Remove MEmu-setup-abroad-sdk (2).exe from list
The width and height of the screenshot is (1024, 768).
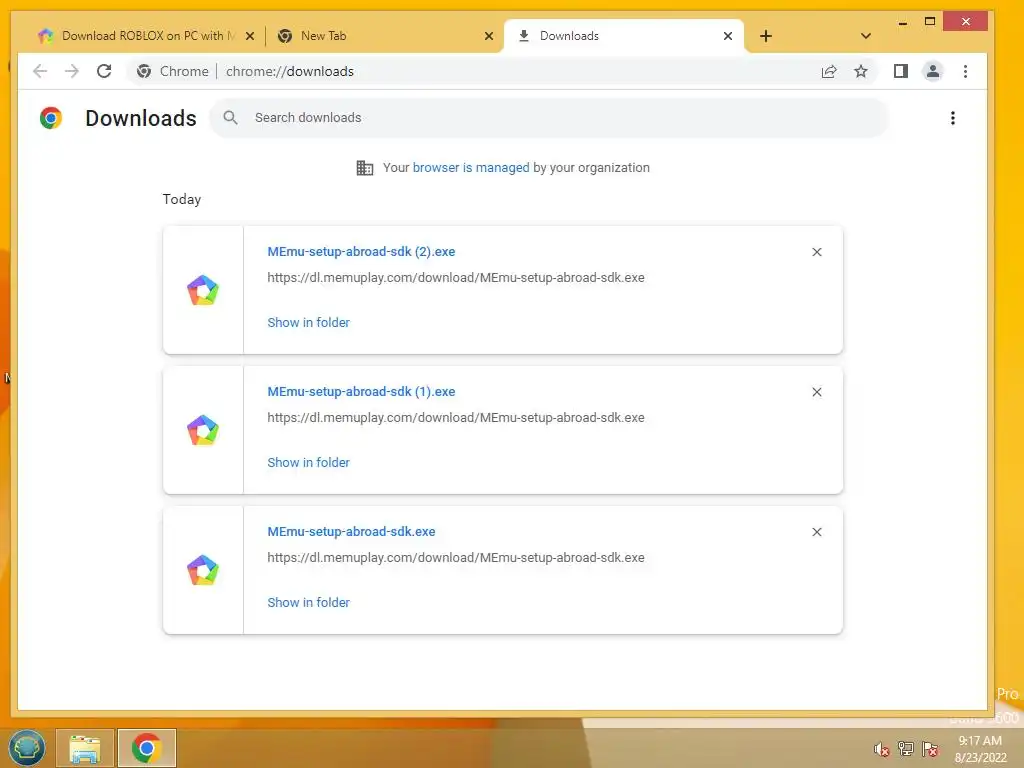coord(816,252)
